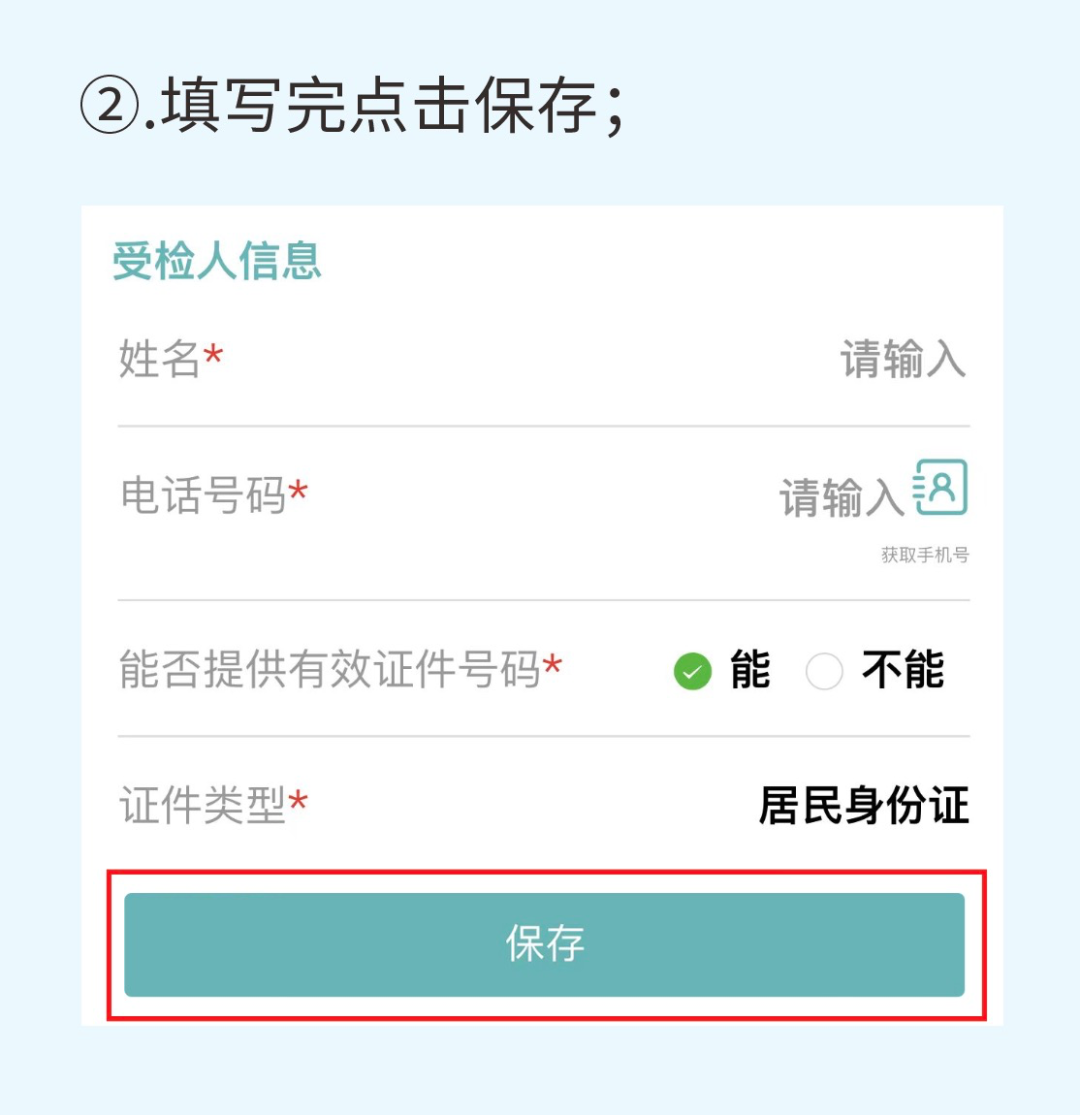The width and height of the screenshot is (1080, 1115).
Task: Click the red asterisk after 电话号码
Action: 298,491
